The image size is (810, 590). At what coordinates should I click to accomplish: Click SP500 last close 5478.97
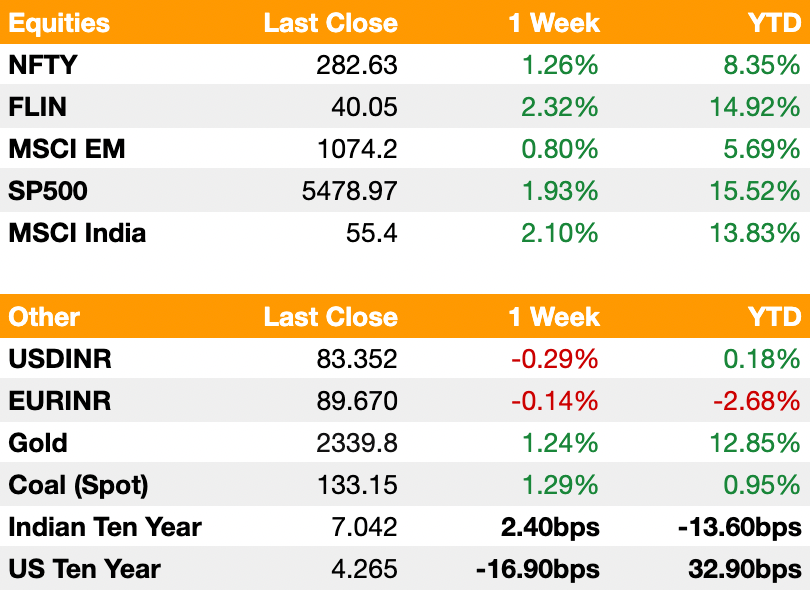coord(350,191)
